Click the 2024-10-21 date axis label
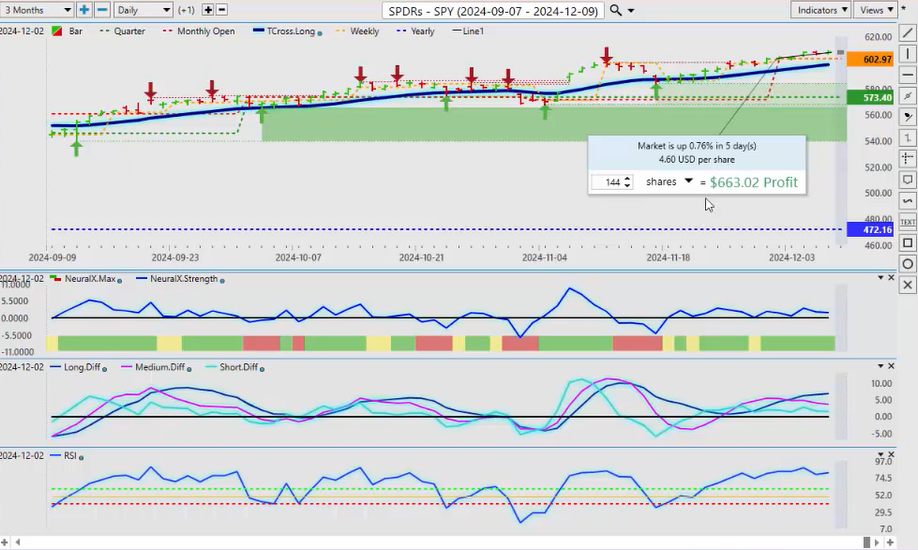The image size is (918, 550). [x=422, y=257]
